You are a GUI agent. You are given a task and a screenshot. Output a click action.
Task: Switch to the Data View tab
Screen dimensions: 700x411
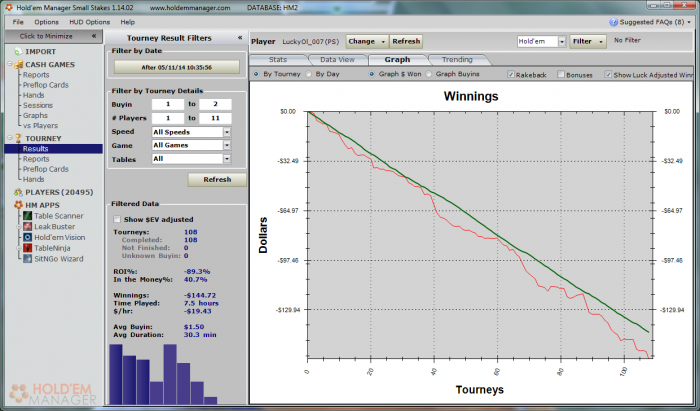337,60
